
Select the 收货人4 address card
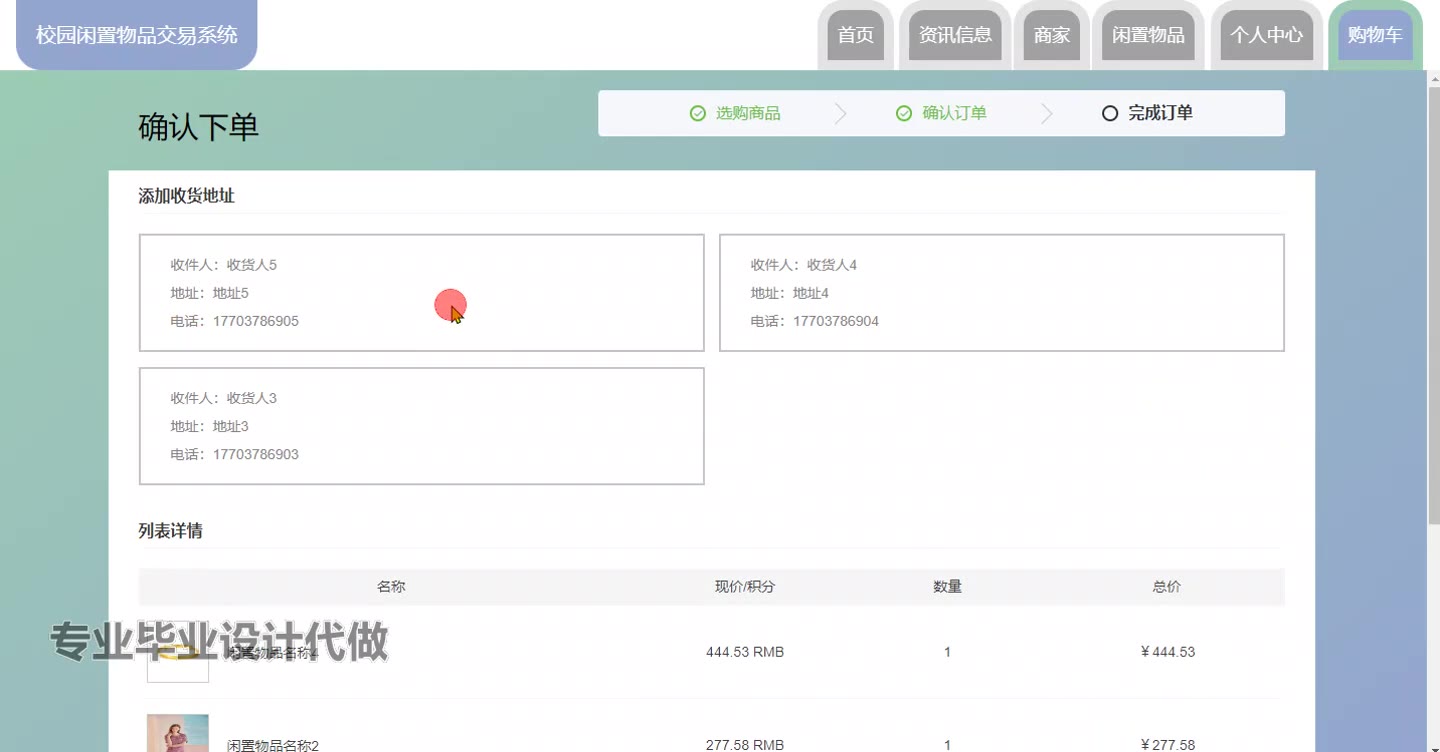point(1002,293)
